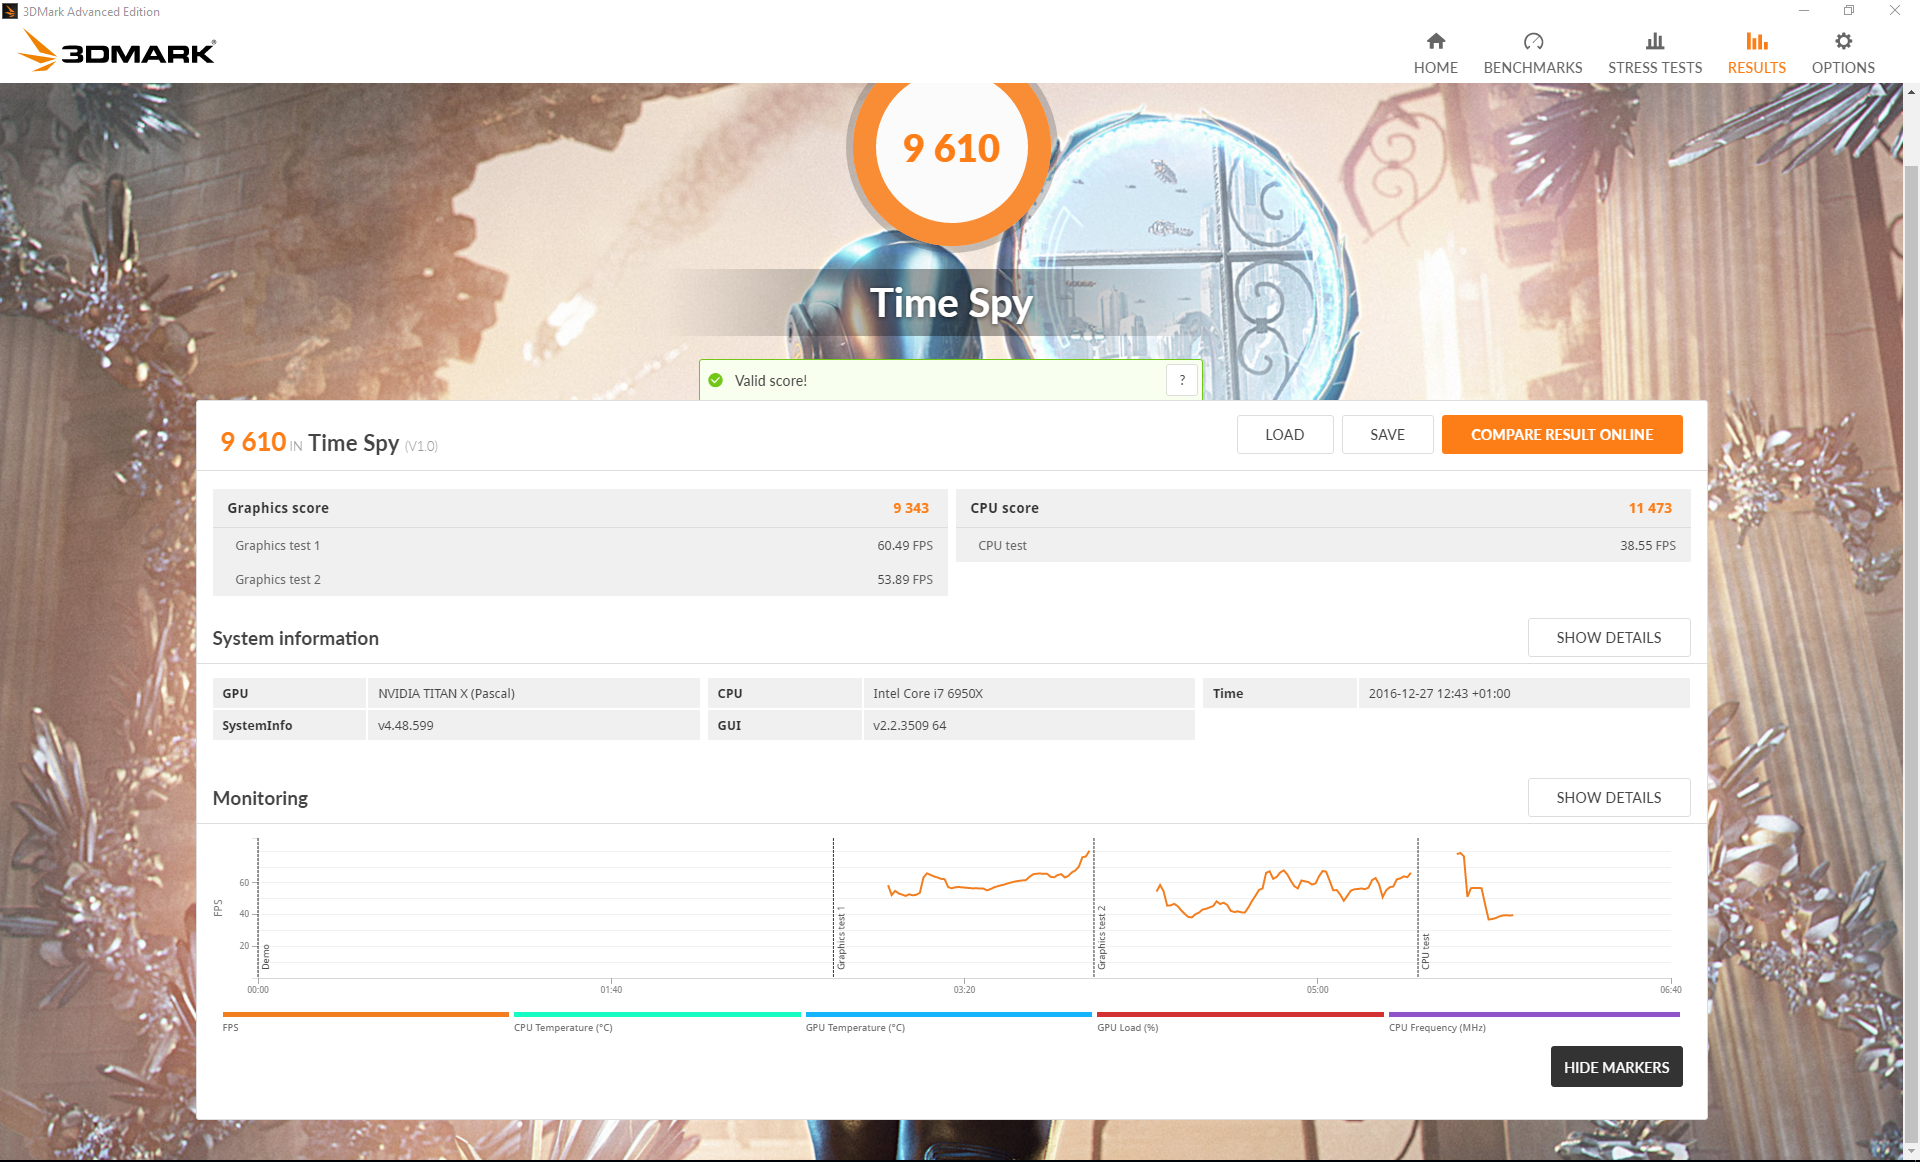
Task: Minimize the 3DMark window
Action: pos(1803,11)
